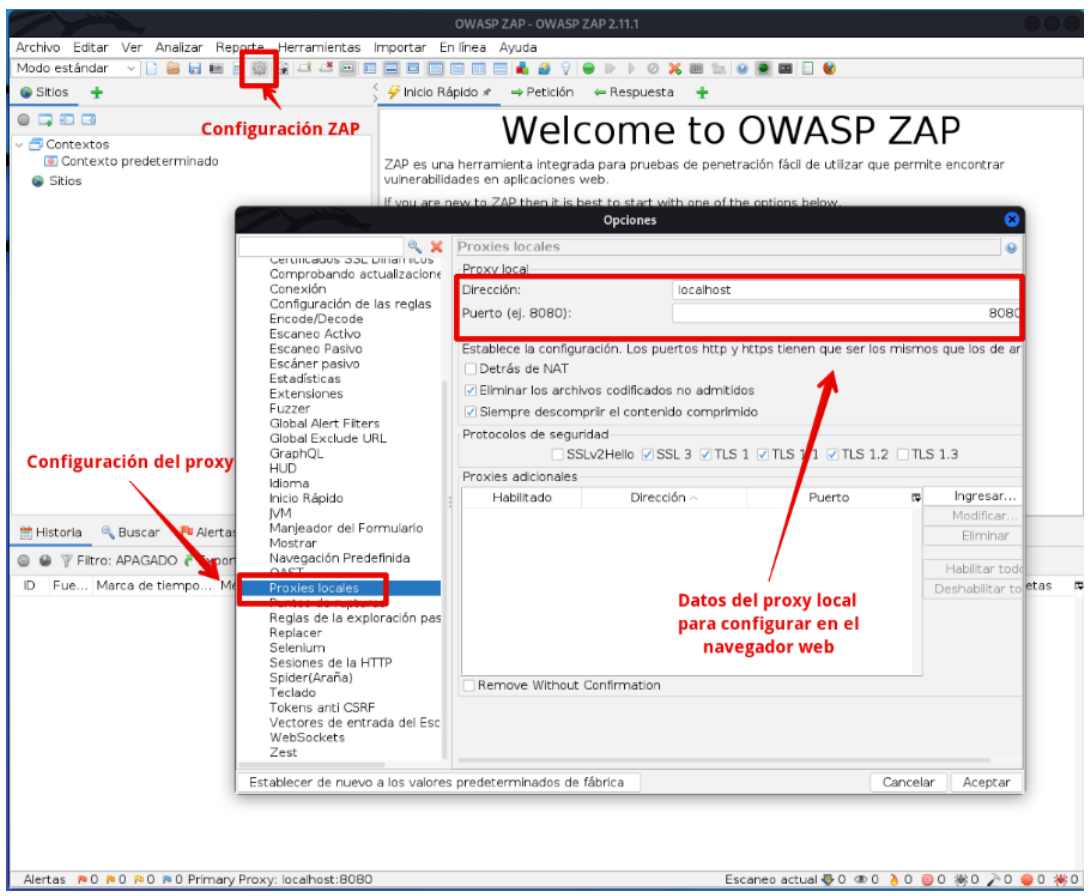1090x896 pixels.
Task: Open help icon in Proxies locales panel
Action: [1011, 247]
